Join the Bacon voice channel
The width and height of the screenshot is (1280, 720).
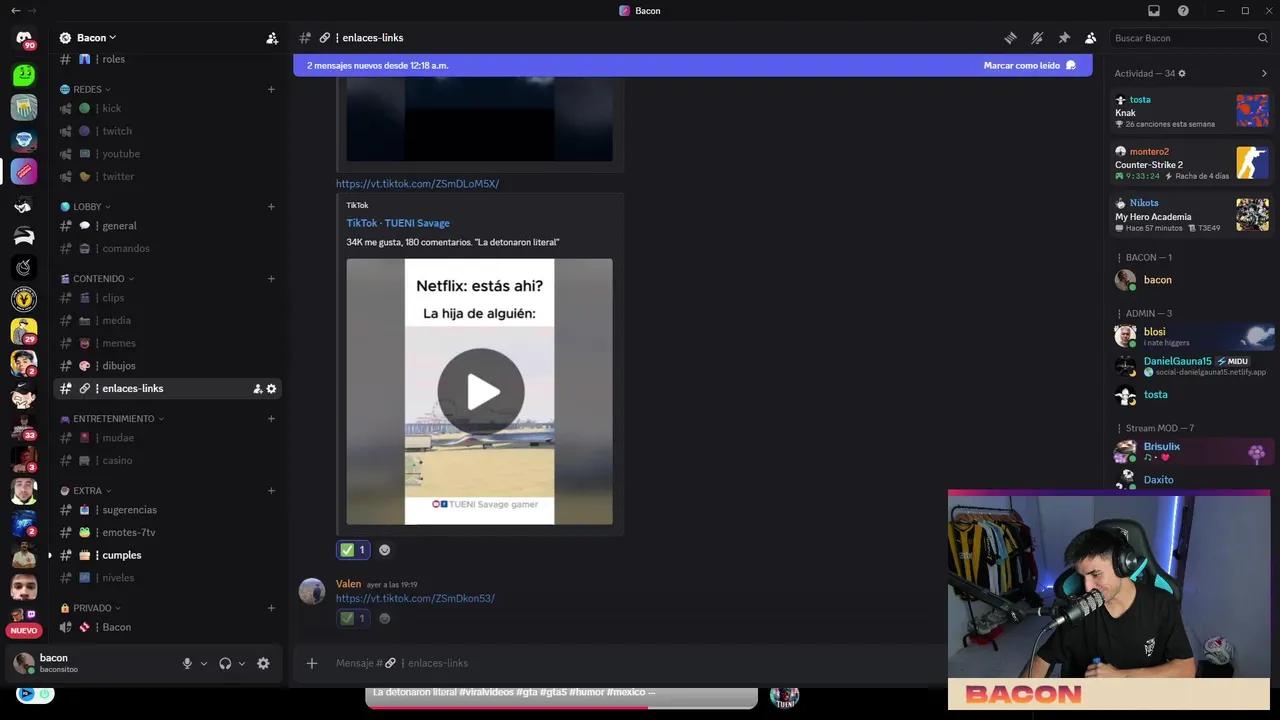(x=167, y=627)
